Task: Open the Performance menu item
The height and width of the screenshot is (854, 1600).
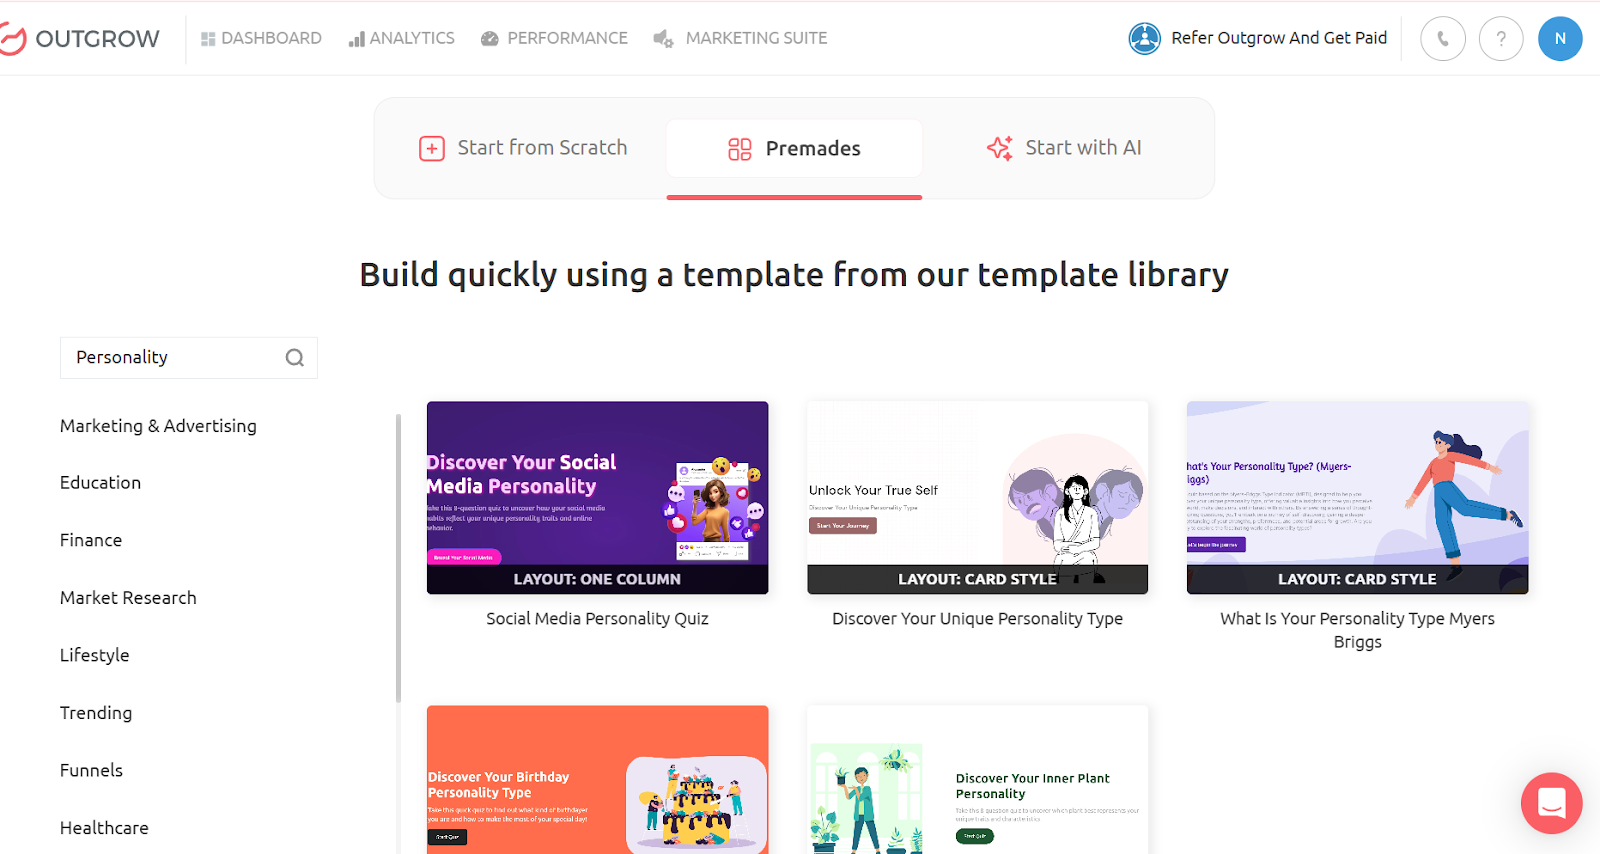Action: coord(554,38)
